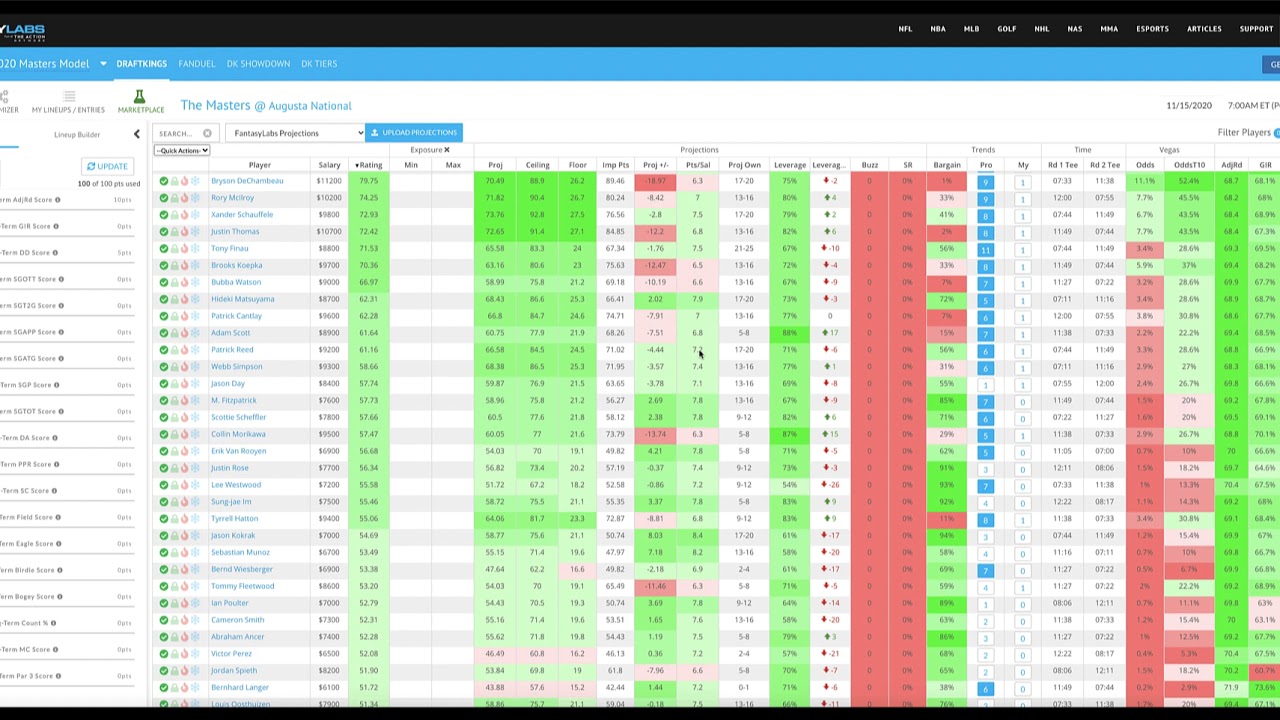This screenshot has width=1280, height=720.
Task: Lock Bryson DeChambeau with the lock icon
Action: [x=174, y=181]
